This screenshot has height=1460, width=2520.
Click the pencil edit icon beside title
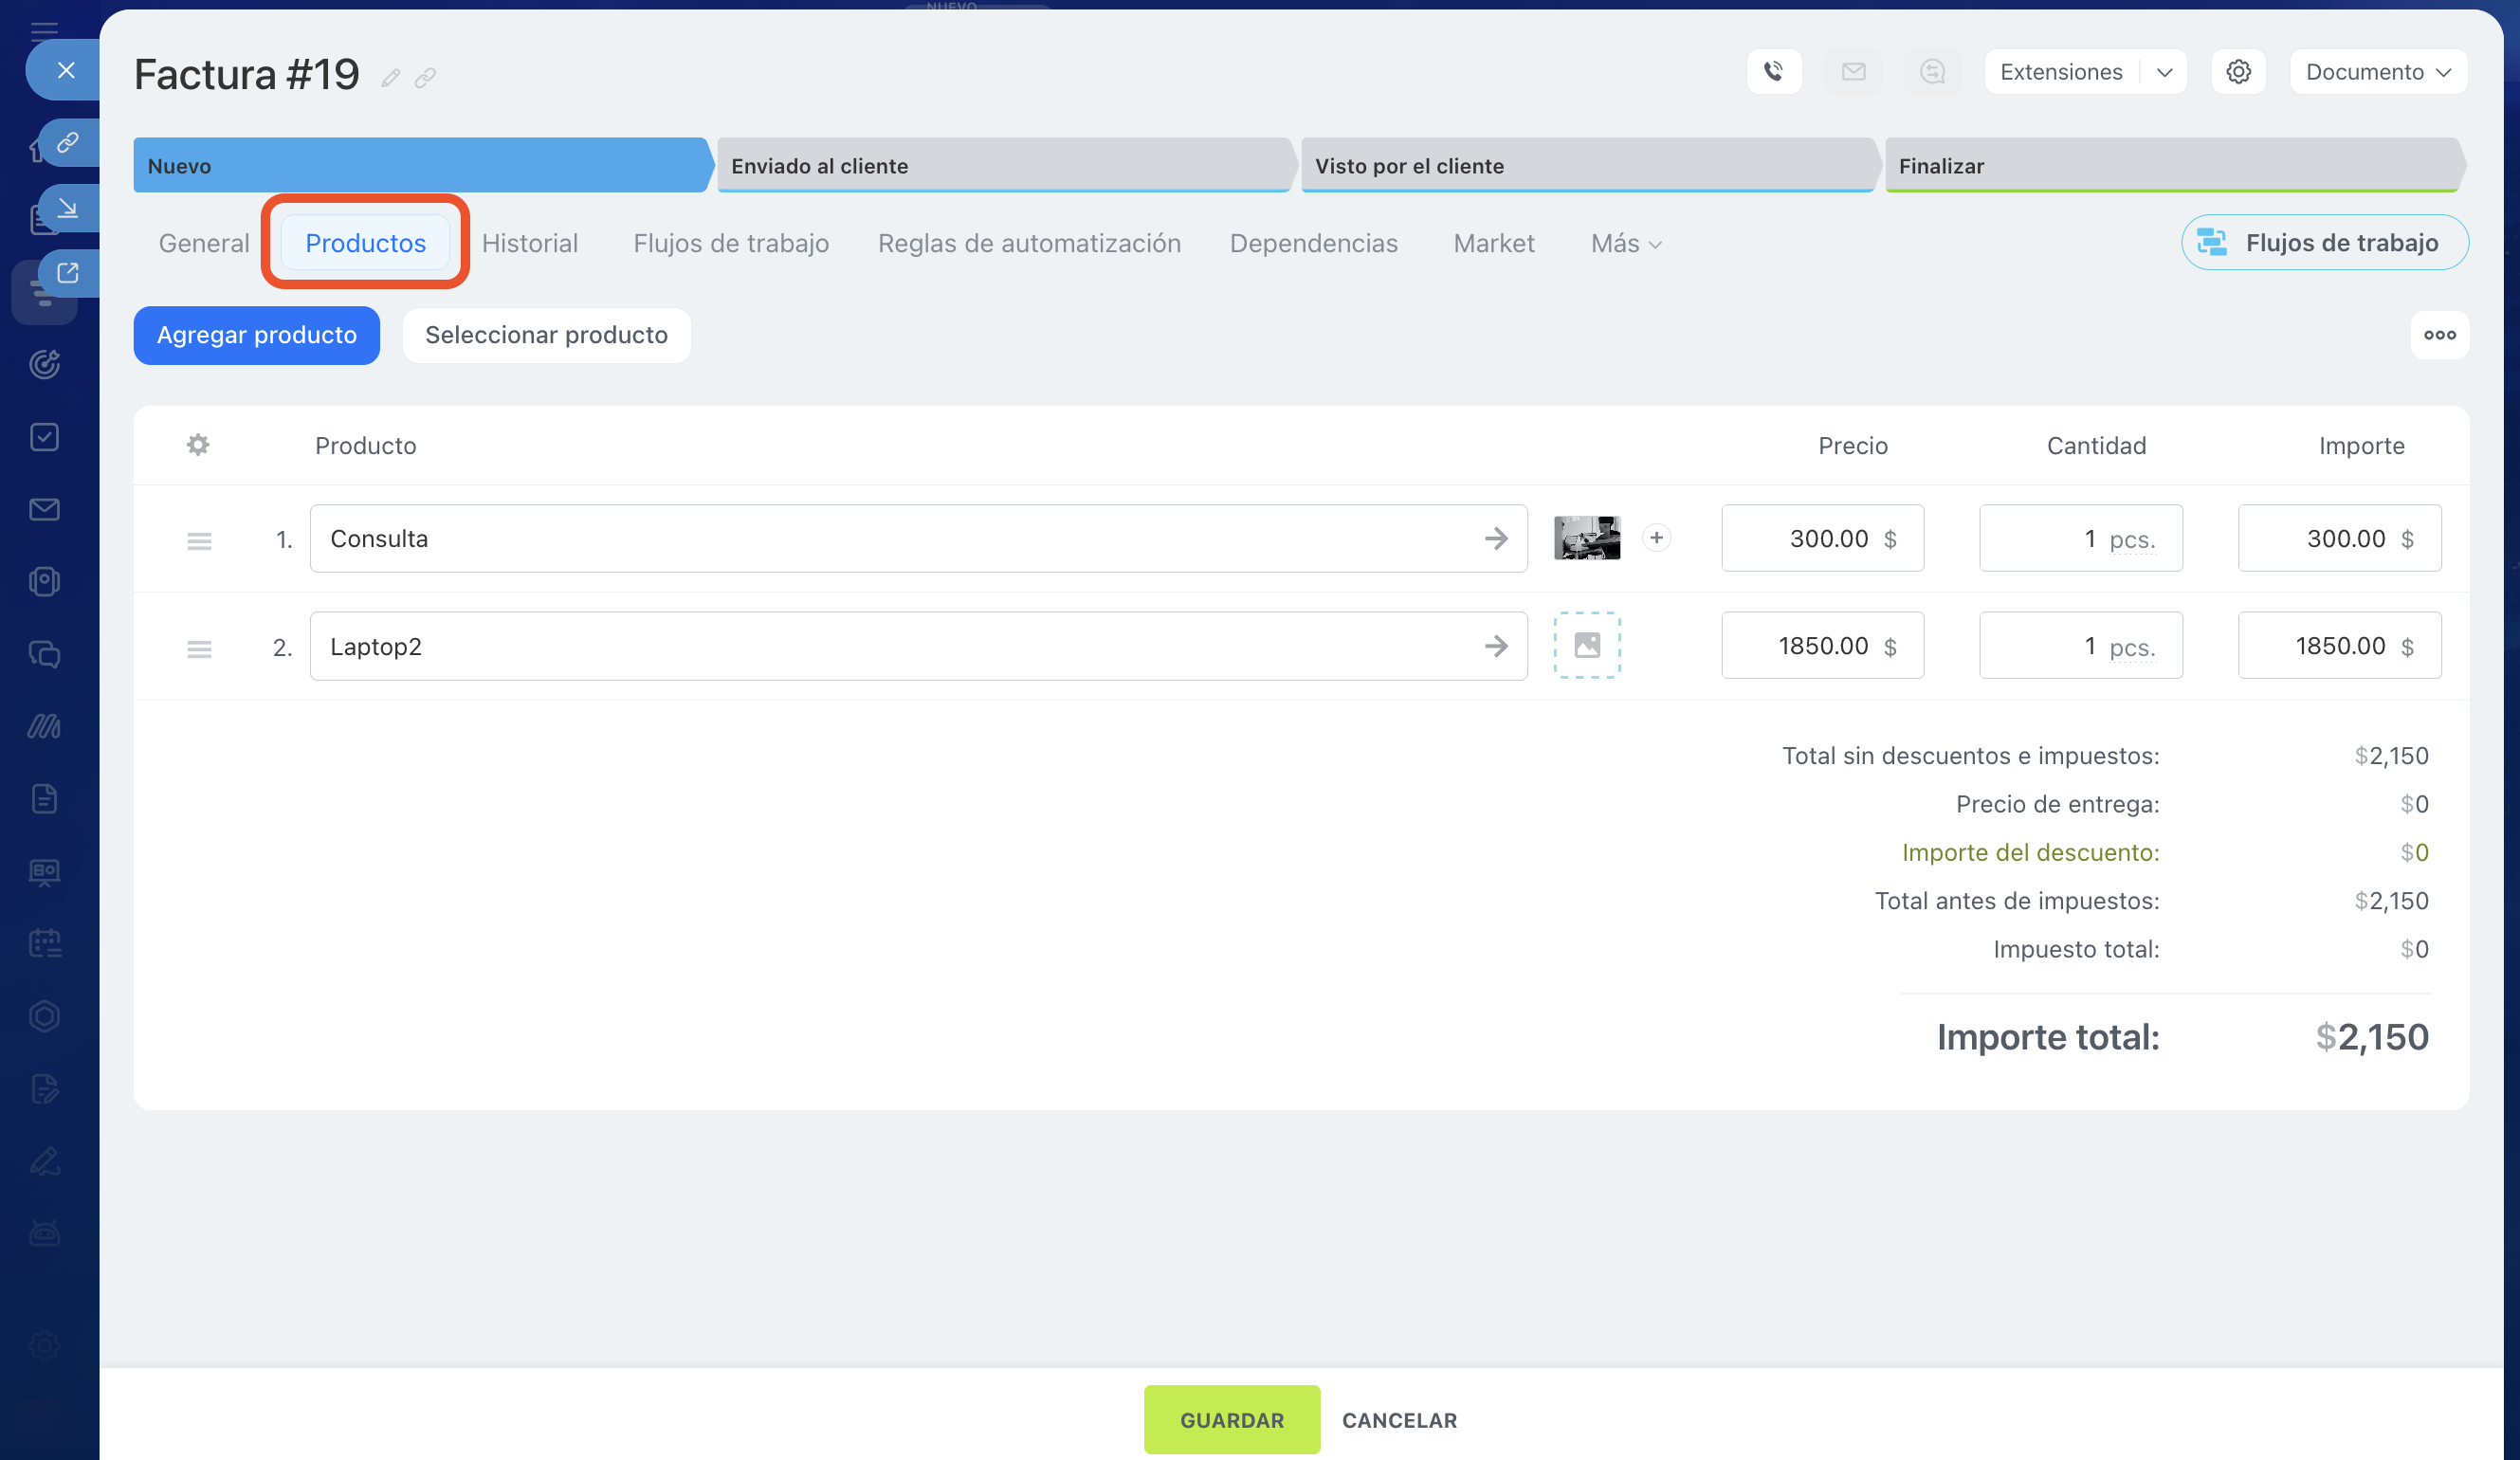click(x=391, y=78)
